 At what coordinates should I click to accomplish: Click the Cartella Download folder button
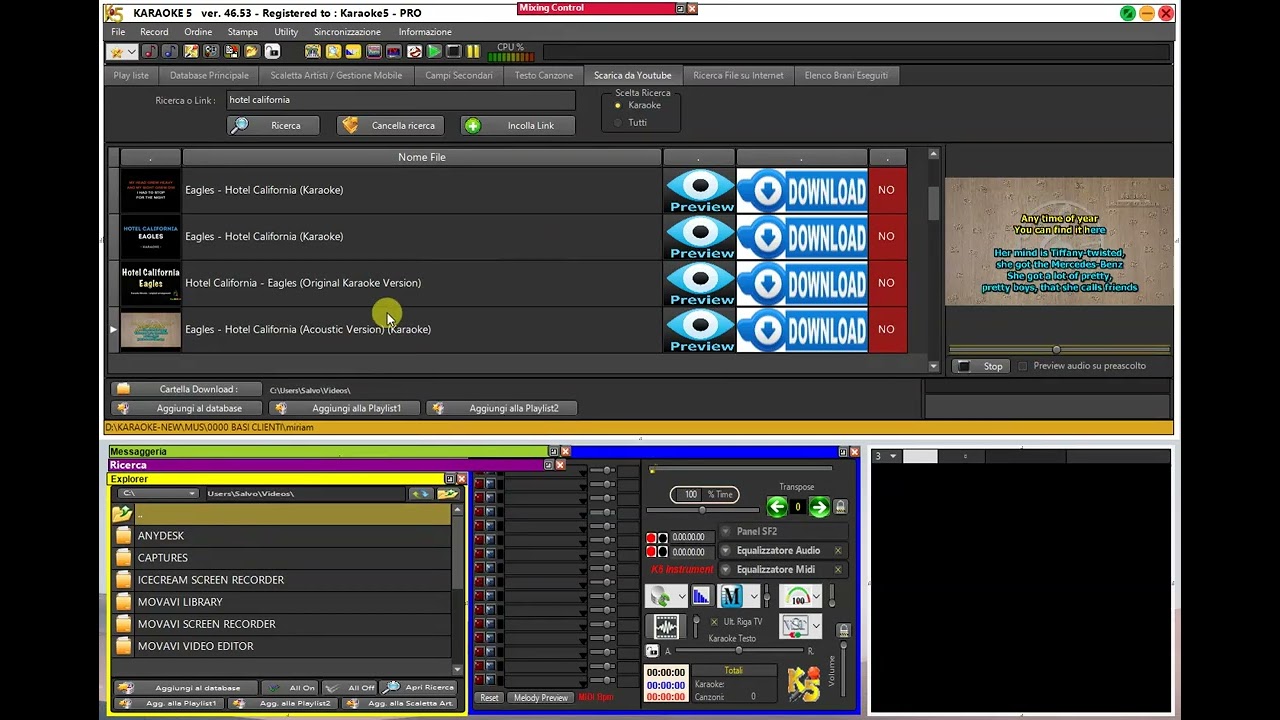[186, 389]
